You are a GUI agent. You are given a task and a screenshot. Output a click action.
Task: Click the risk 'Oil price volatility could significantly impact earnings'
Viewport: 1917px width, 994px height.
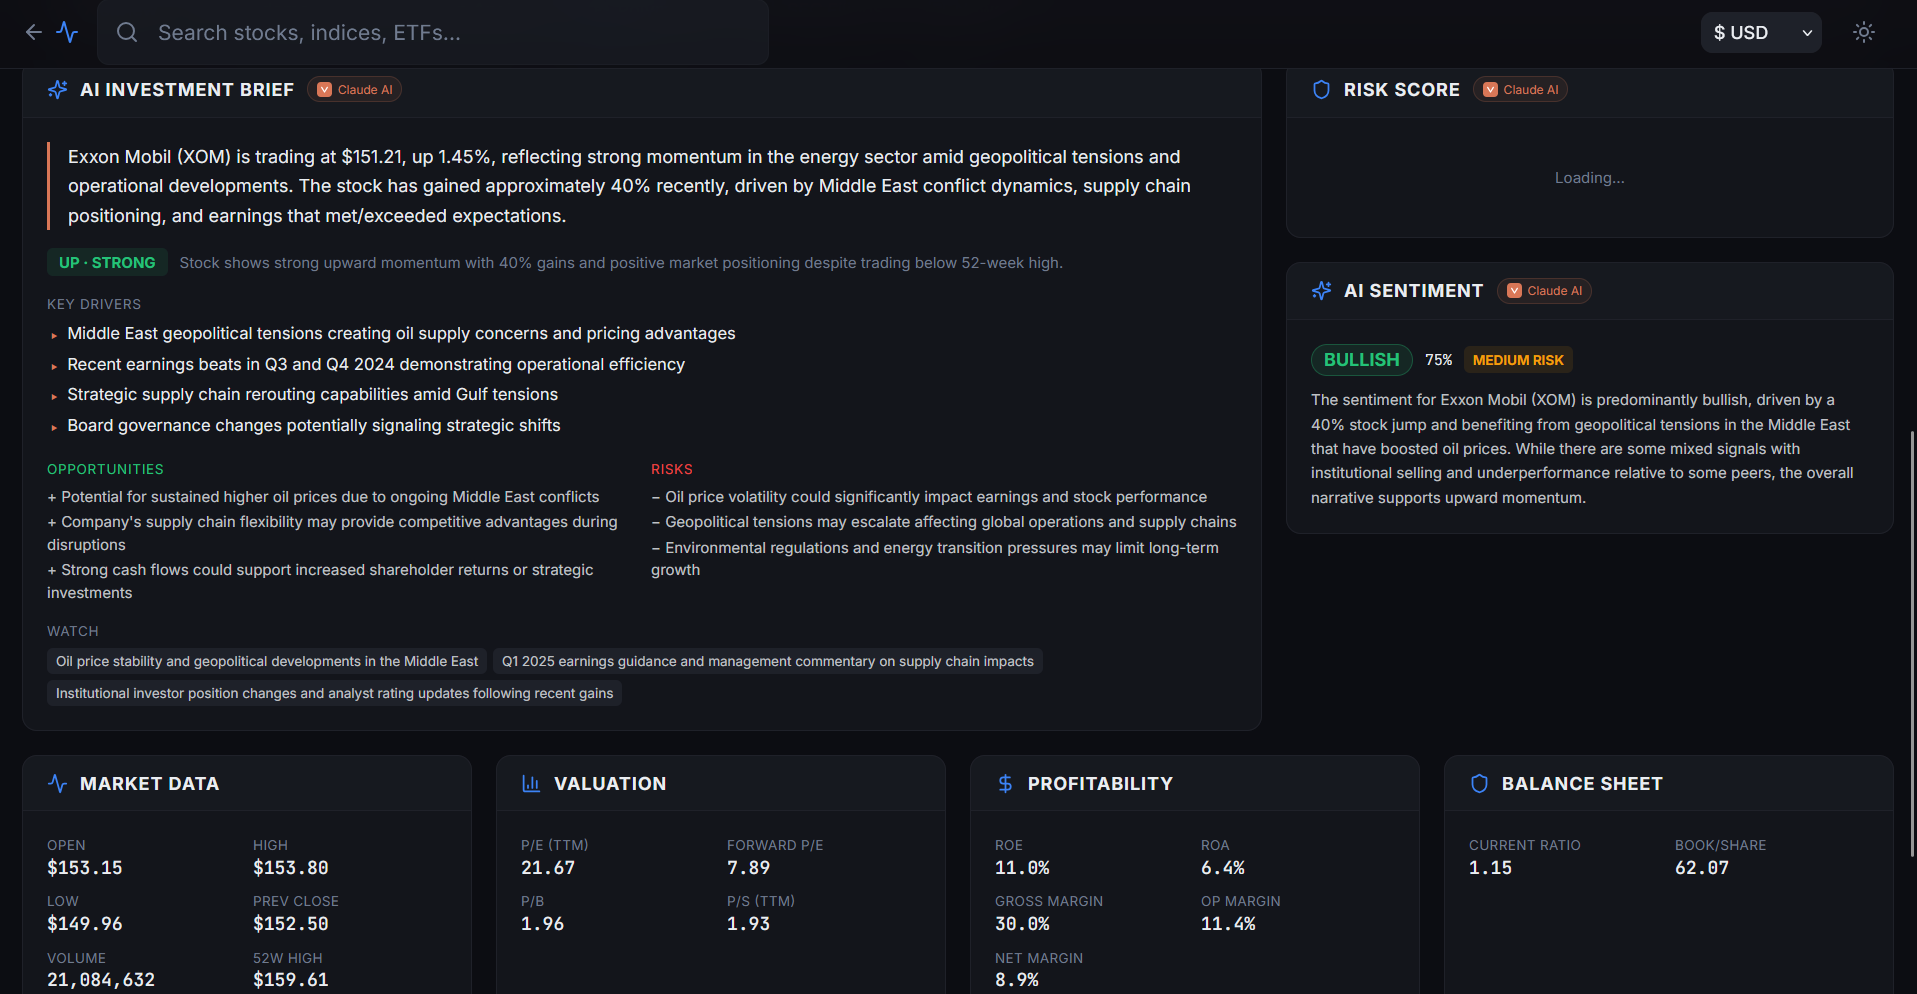coord(929,497)
